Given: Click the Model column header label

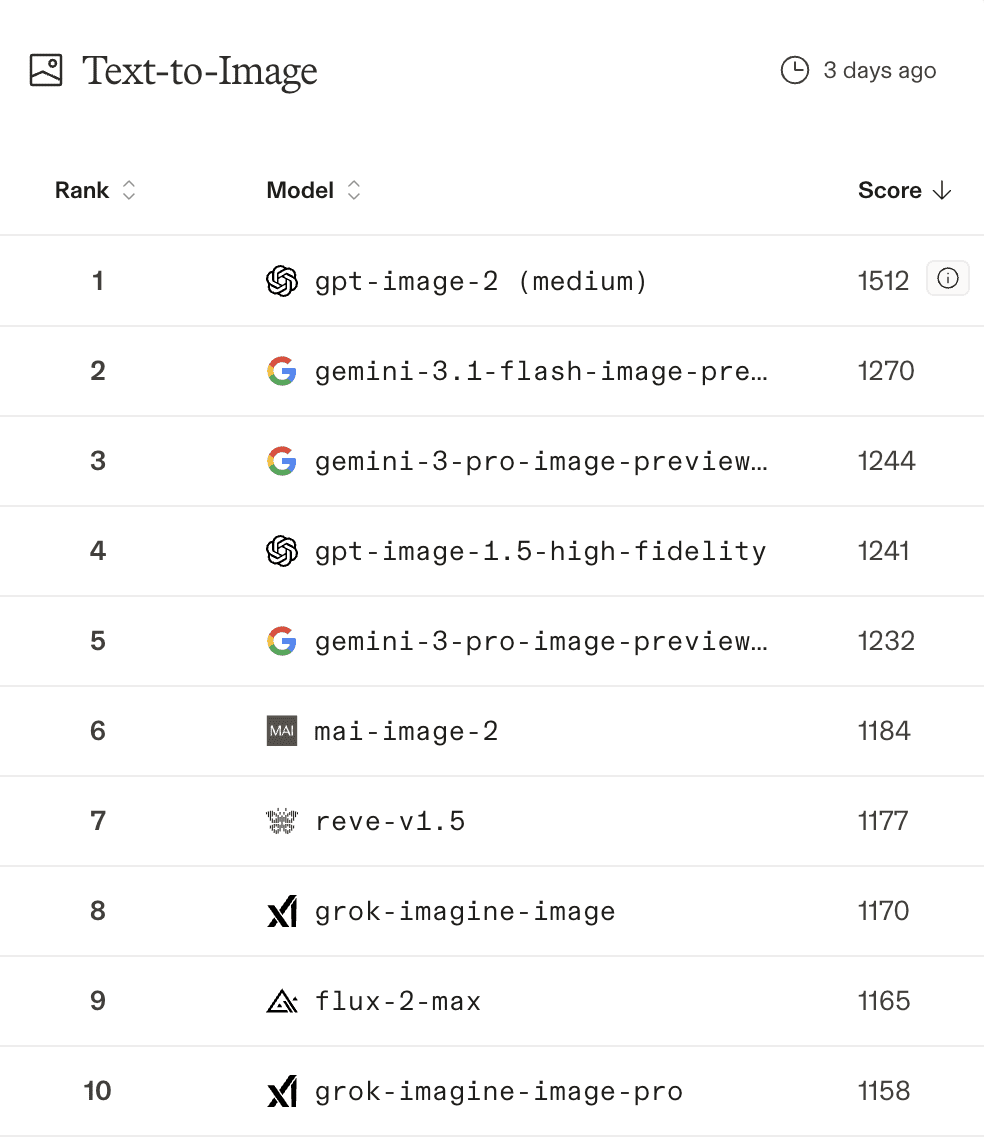Looking at the screenshot, I should coord(300,190).
